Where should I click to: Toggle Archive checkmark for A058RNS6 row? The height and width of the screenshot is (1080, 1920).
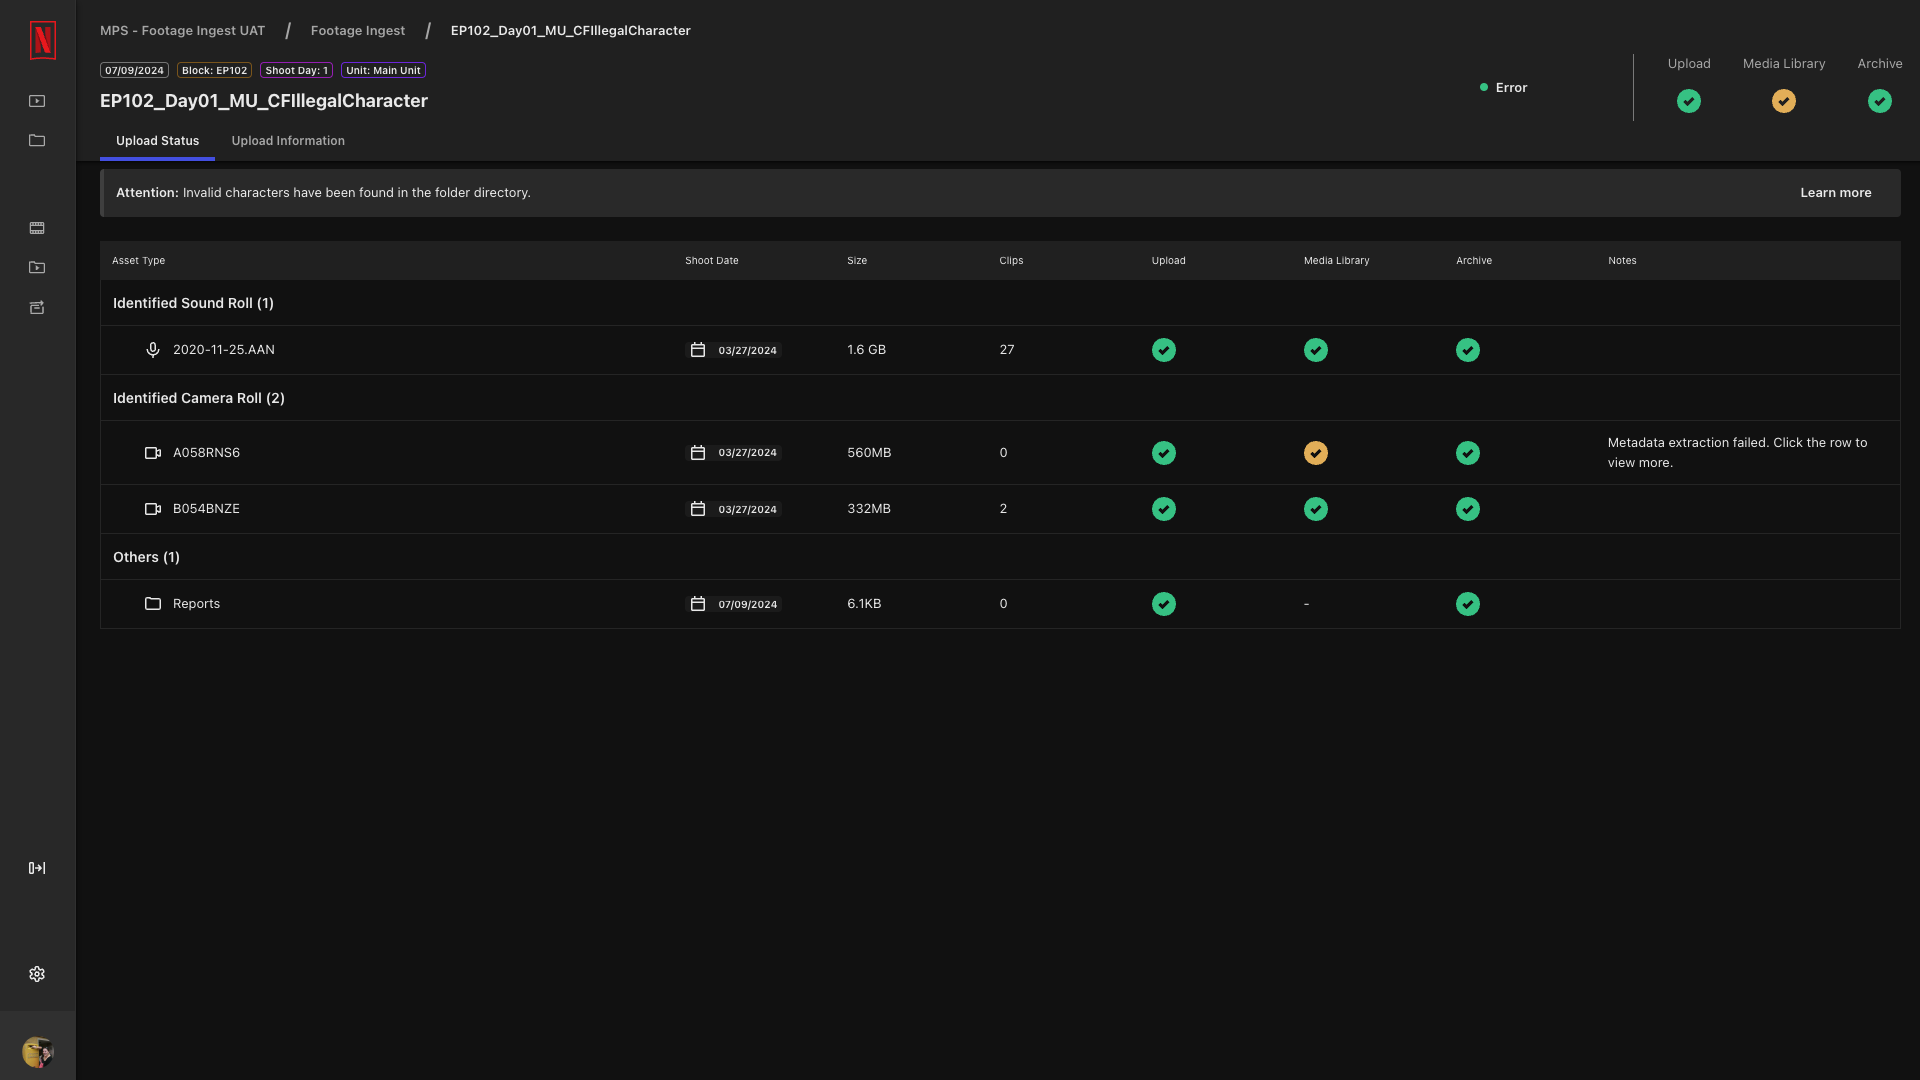click(x=1468, y=452)
